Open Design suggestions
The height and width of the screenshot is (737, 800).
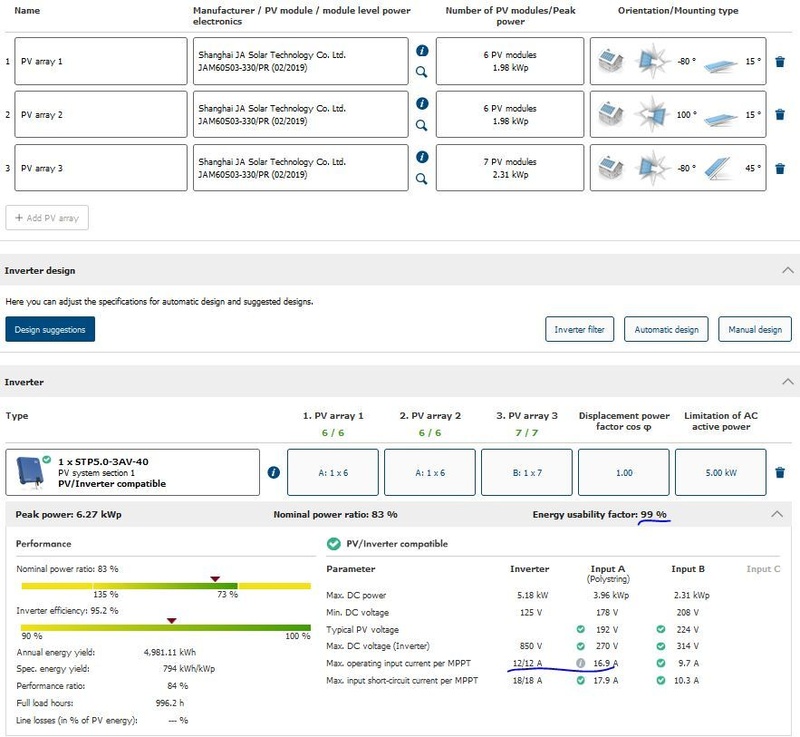(x=50, y=329)
